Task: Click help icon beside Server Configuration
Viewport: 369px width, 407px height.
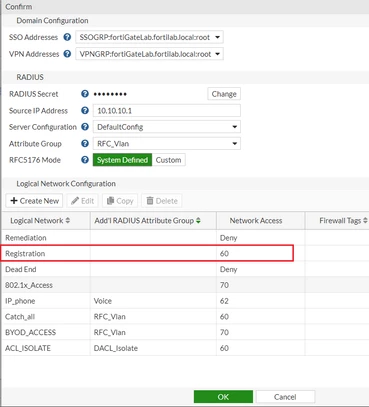Action: coord(85,127)
